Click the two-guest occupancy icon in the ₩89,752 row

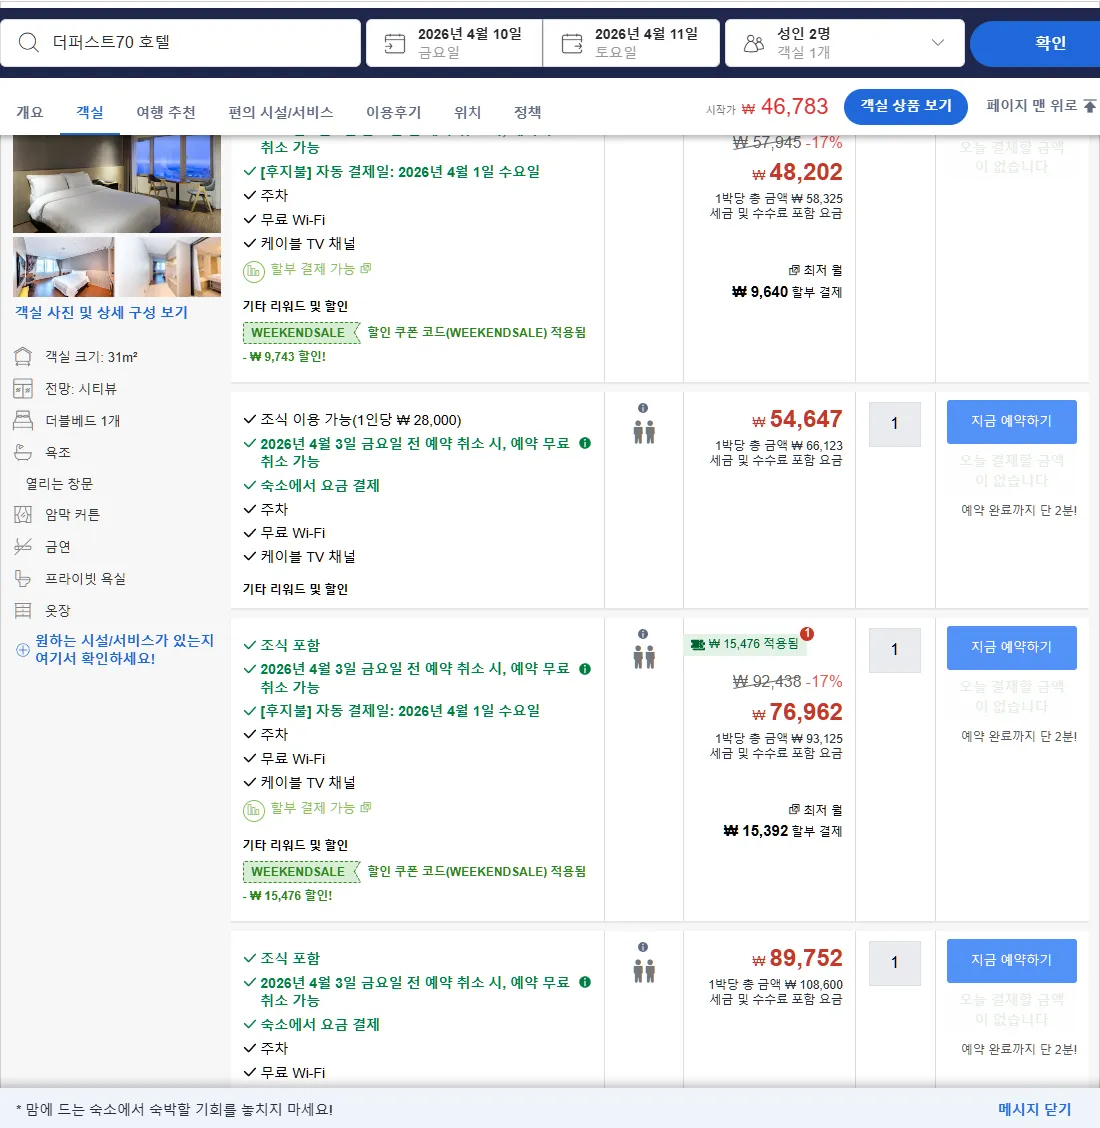tap(644, 970)
